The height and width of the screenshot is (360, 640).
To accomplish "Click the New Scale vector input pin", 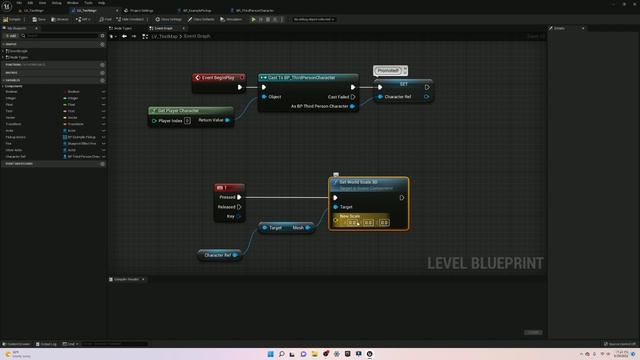I will (x=336, y=220).
